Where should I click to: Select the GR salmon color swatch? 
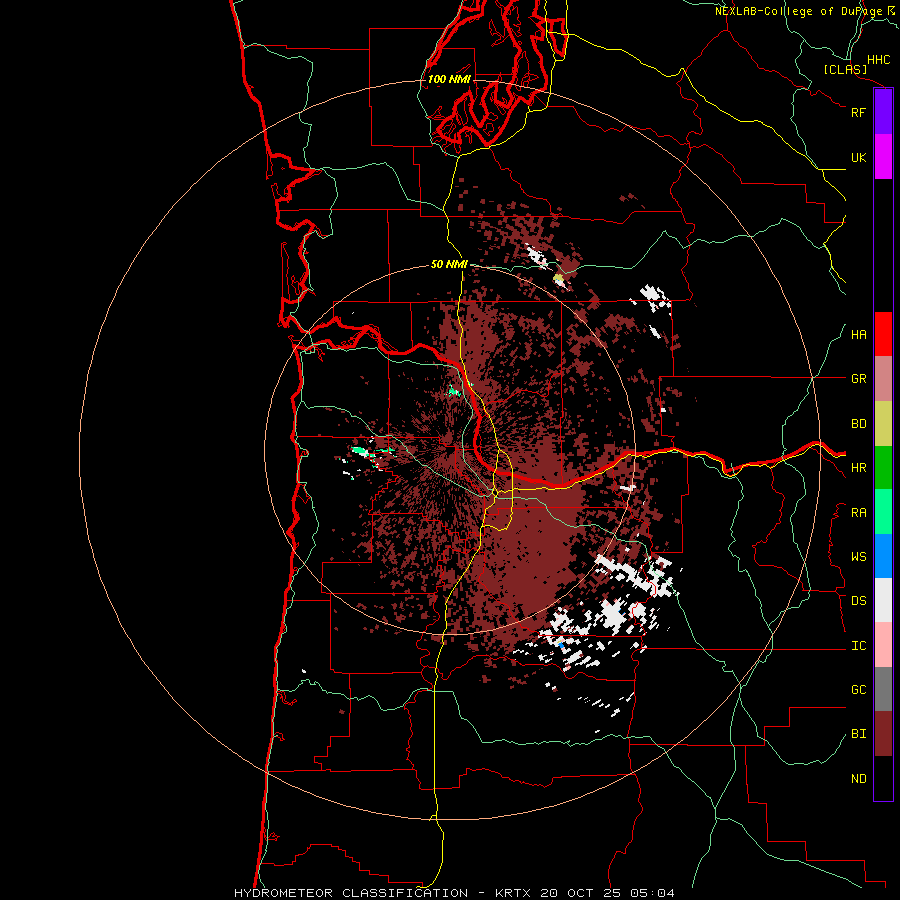[883, 379]
